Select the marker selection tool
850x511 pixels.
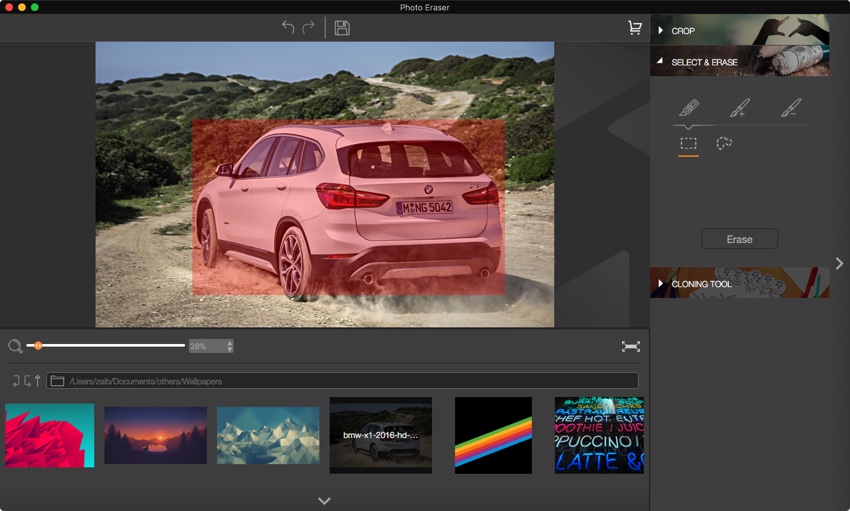point(689,107)
